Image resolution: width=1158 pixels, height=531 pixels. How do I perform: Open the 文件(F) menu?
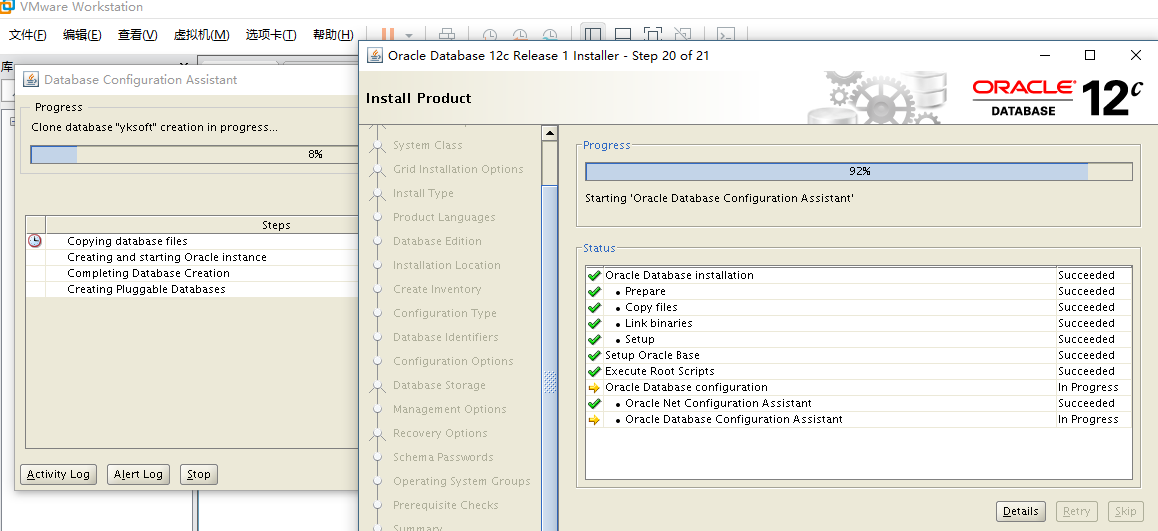(28, 35)
